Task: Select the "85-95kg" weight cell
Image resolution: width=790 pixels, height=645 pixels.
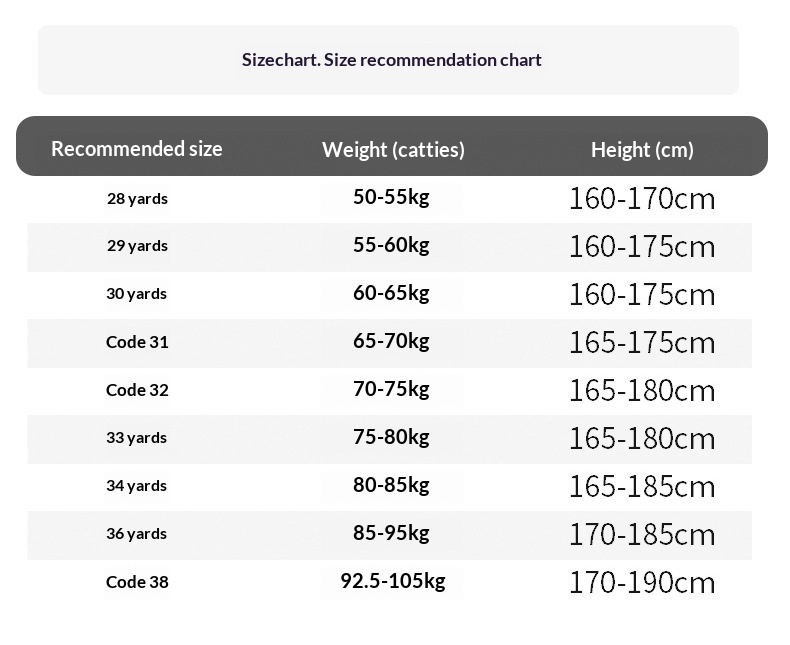Action: click(391, 533)
